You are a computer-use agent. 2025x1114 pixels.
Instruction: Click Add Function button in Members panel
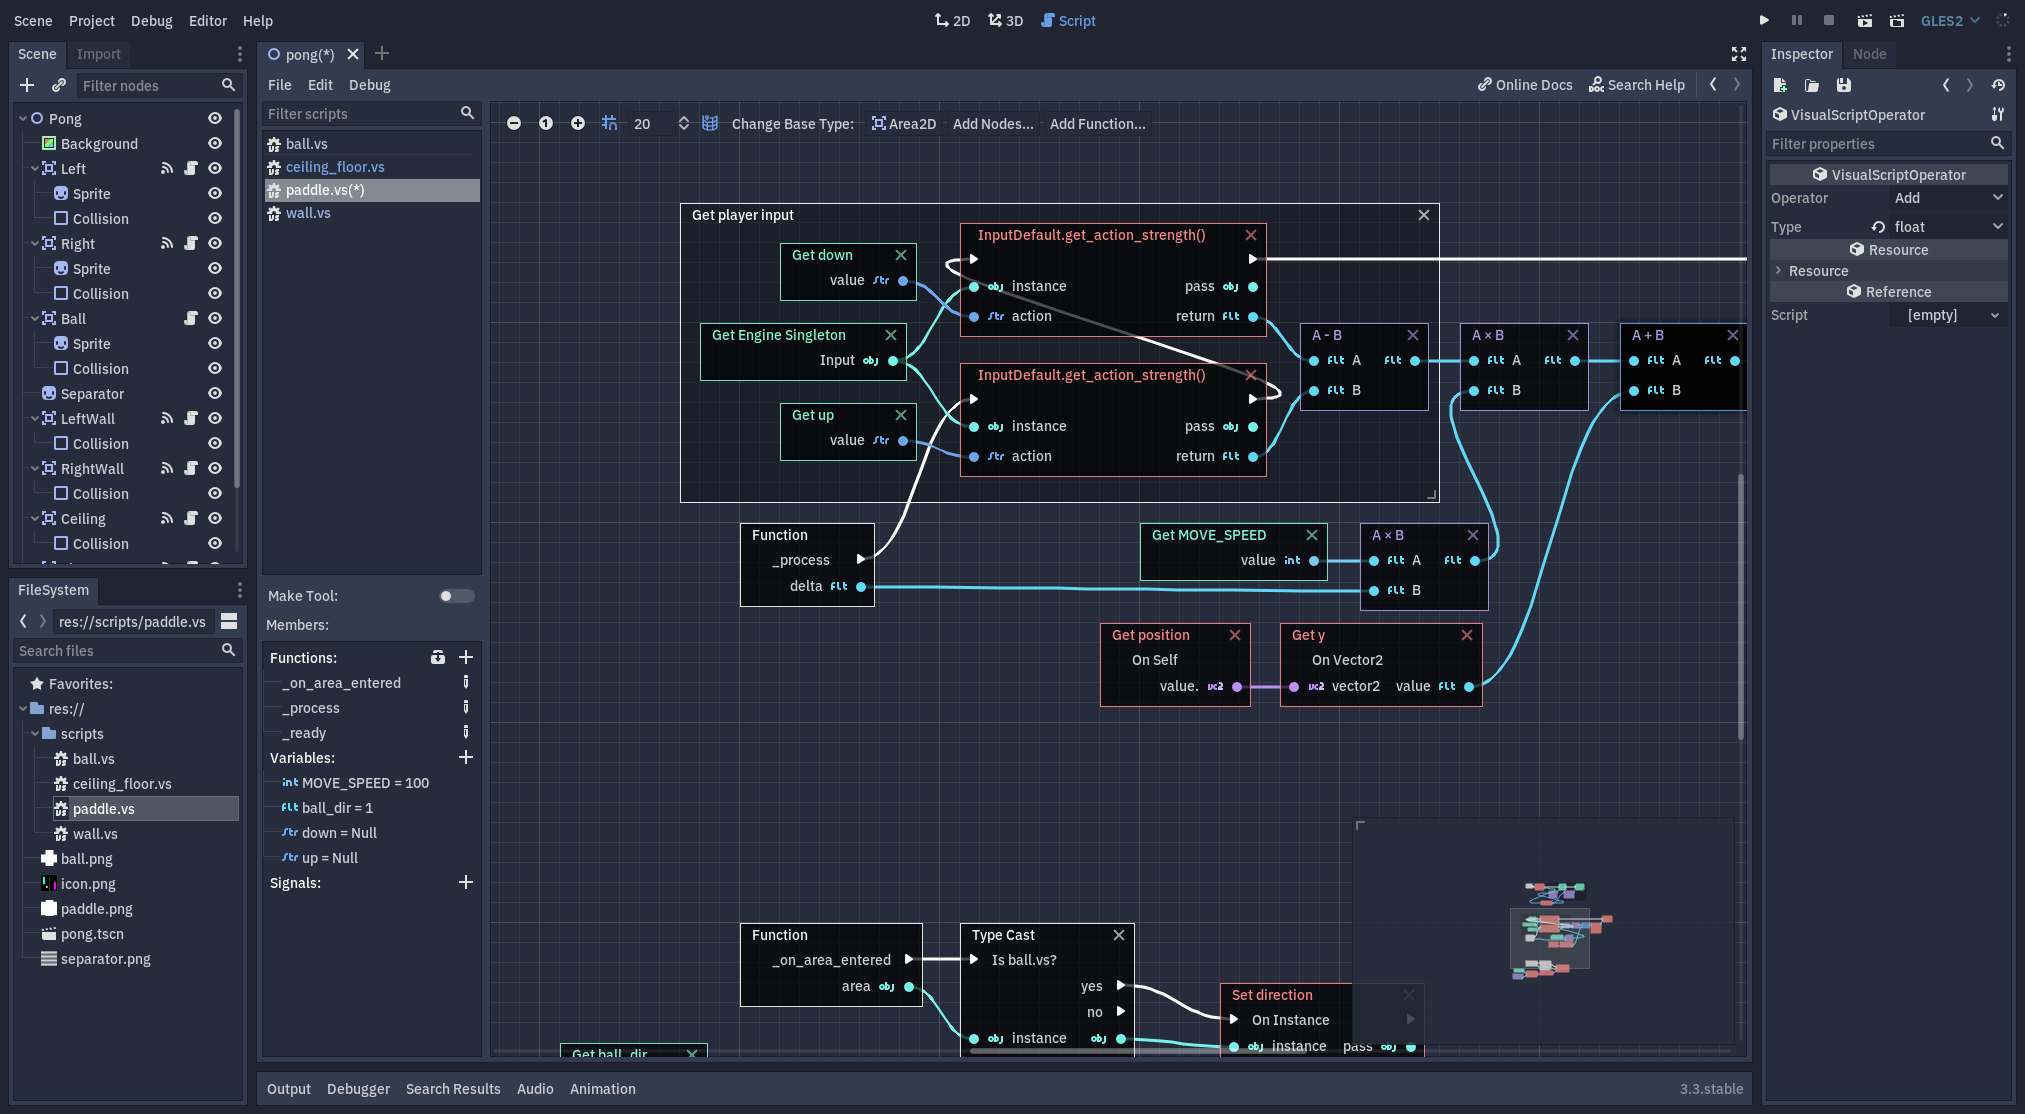click(x=466, y=657)
